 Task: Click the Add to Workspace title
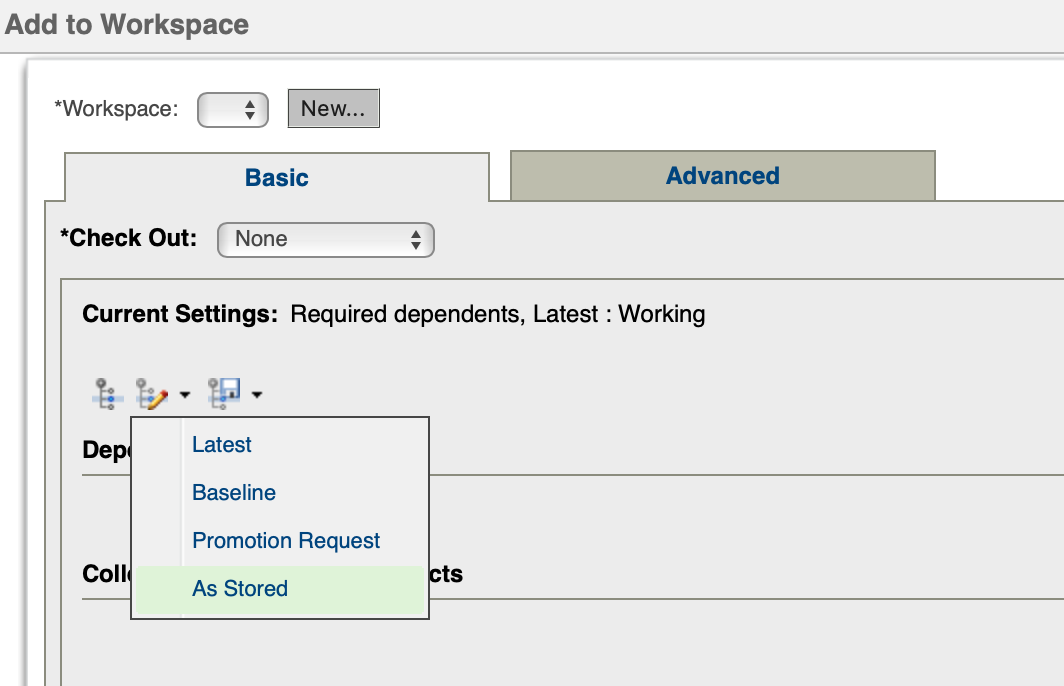[127, 24]
